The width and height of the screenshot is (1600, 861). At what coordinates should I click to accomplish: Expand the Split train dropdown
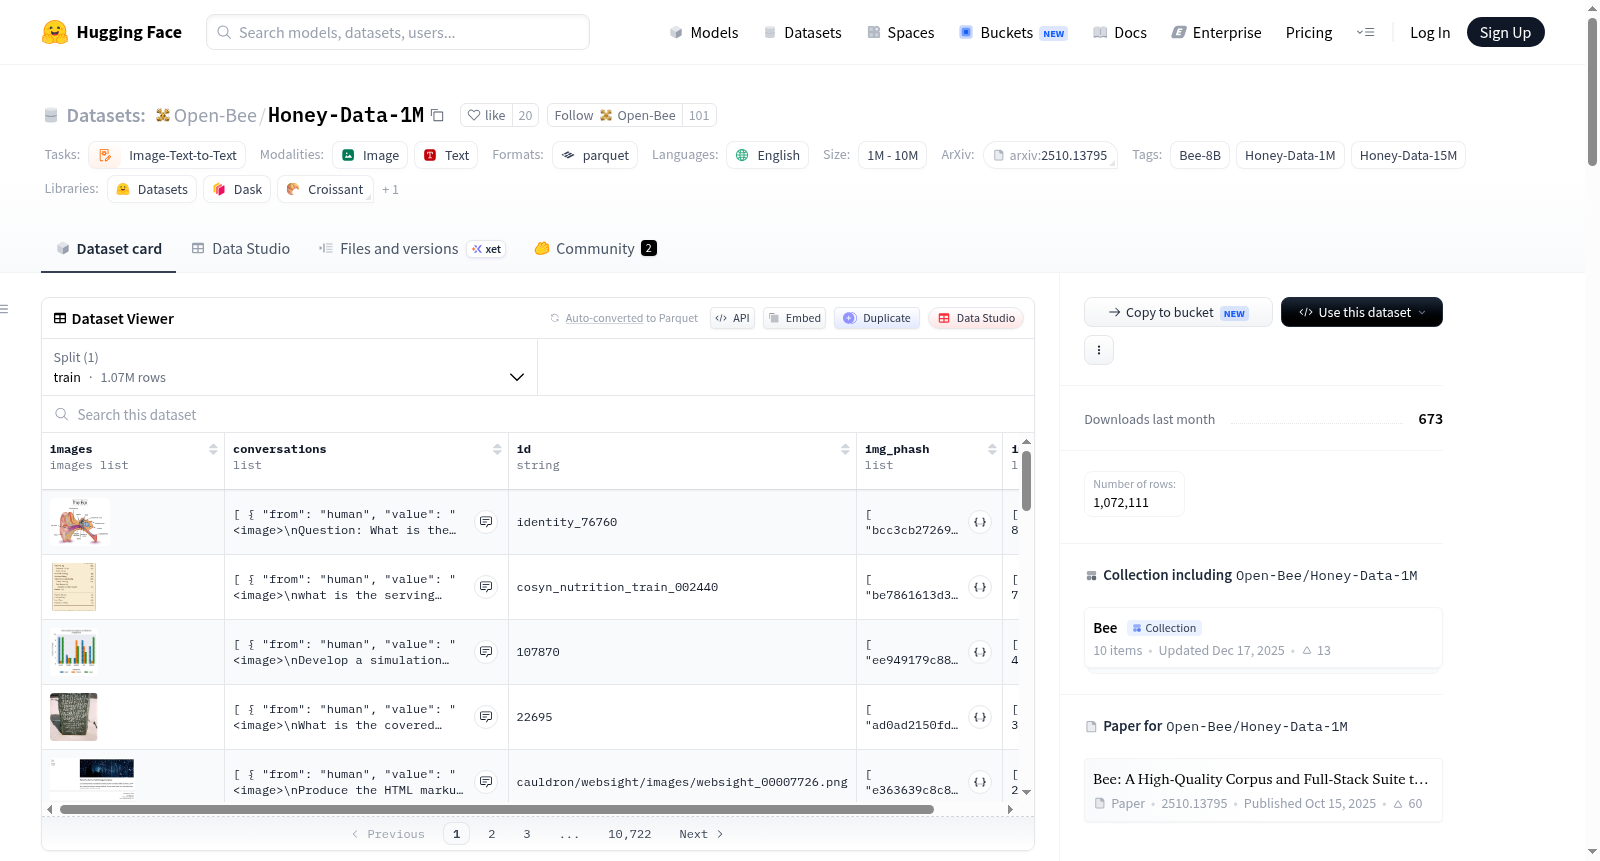[x=290, y=367]
